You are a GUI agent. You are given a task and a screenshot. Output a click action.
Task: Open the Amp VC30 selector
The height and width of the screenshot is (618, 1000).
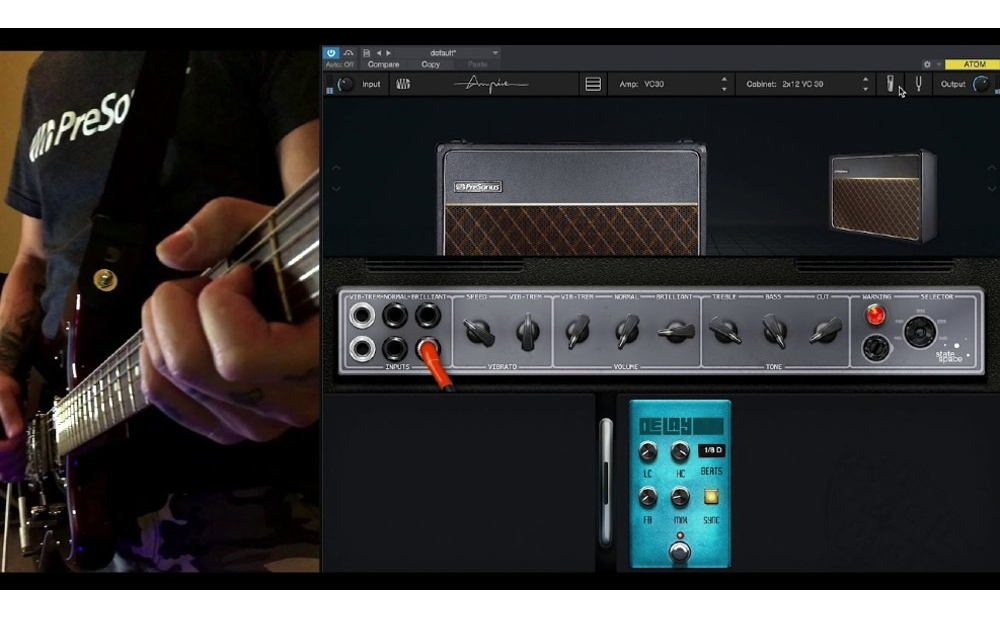[673, 85]
